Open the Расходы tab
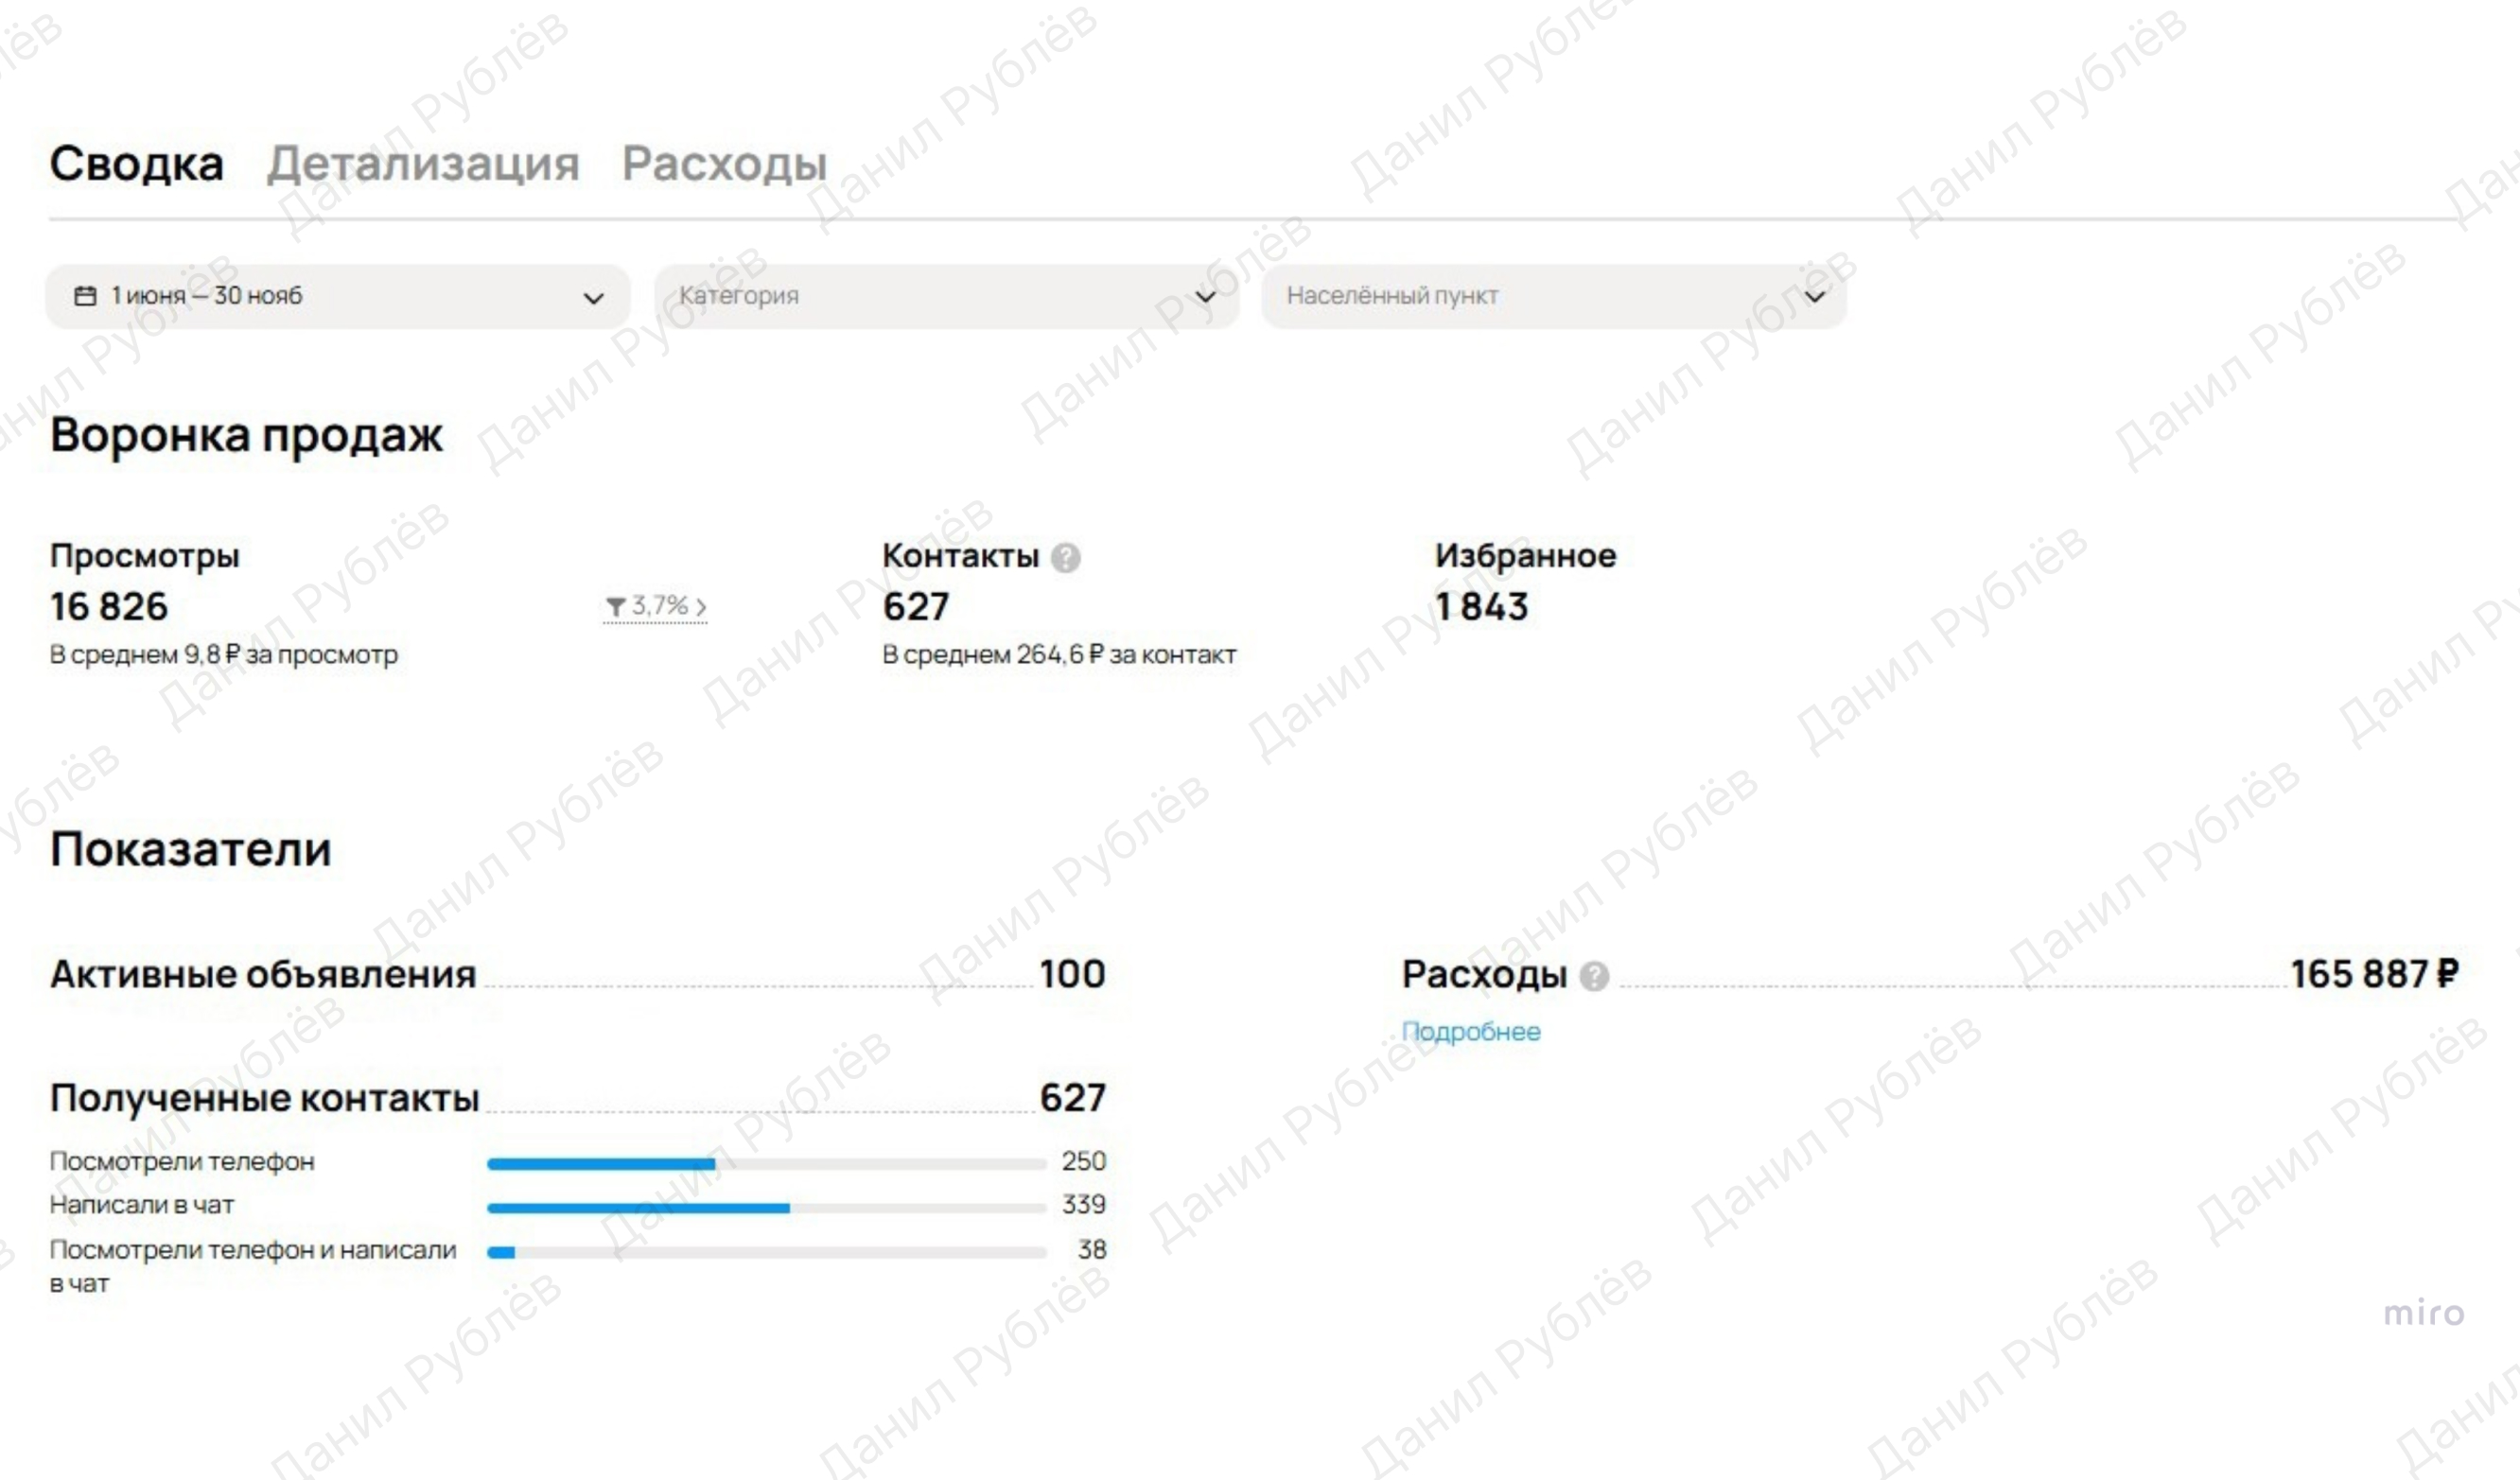Image resolution: width=2520 pixels, height=1480 pixels. tap(724, 163)
